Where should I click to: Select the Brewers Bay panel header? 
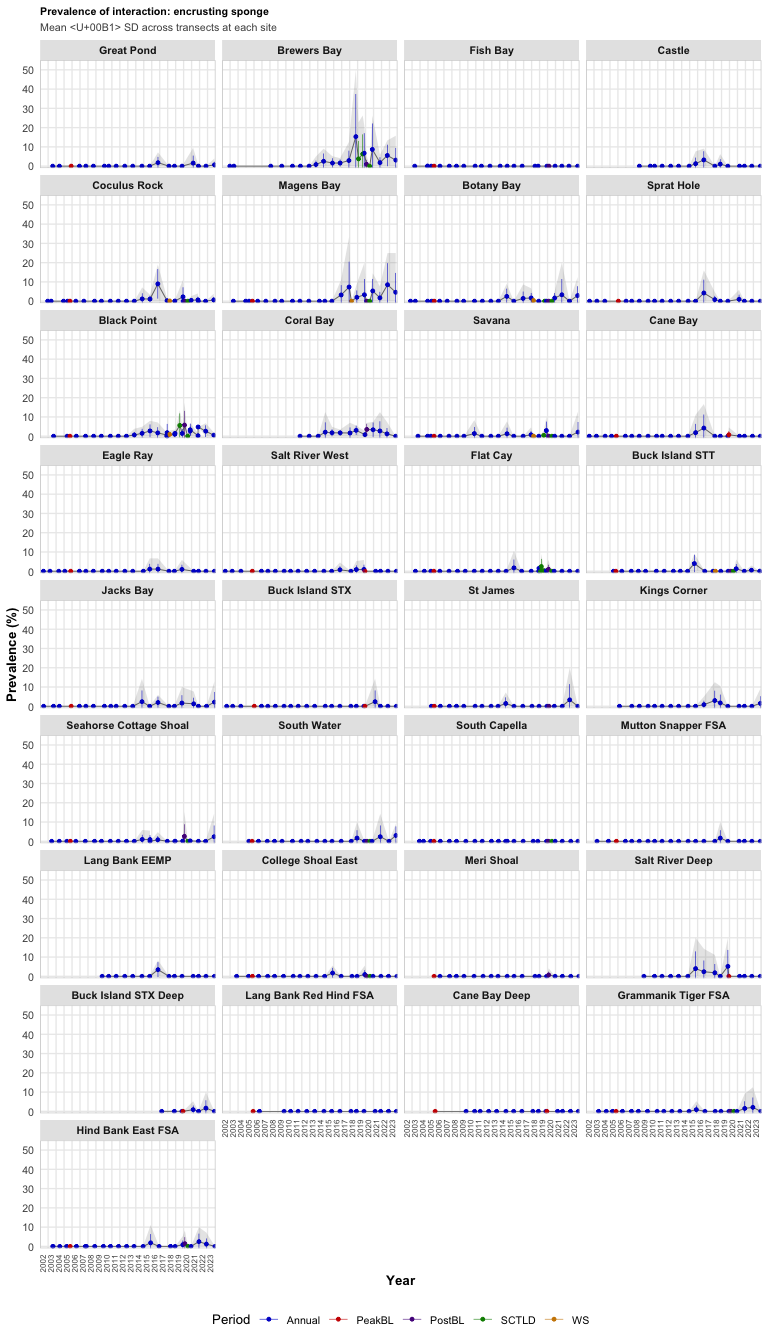[x=310, y=50]
